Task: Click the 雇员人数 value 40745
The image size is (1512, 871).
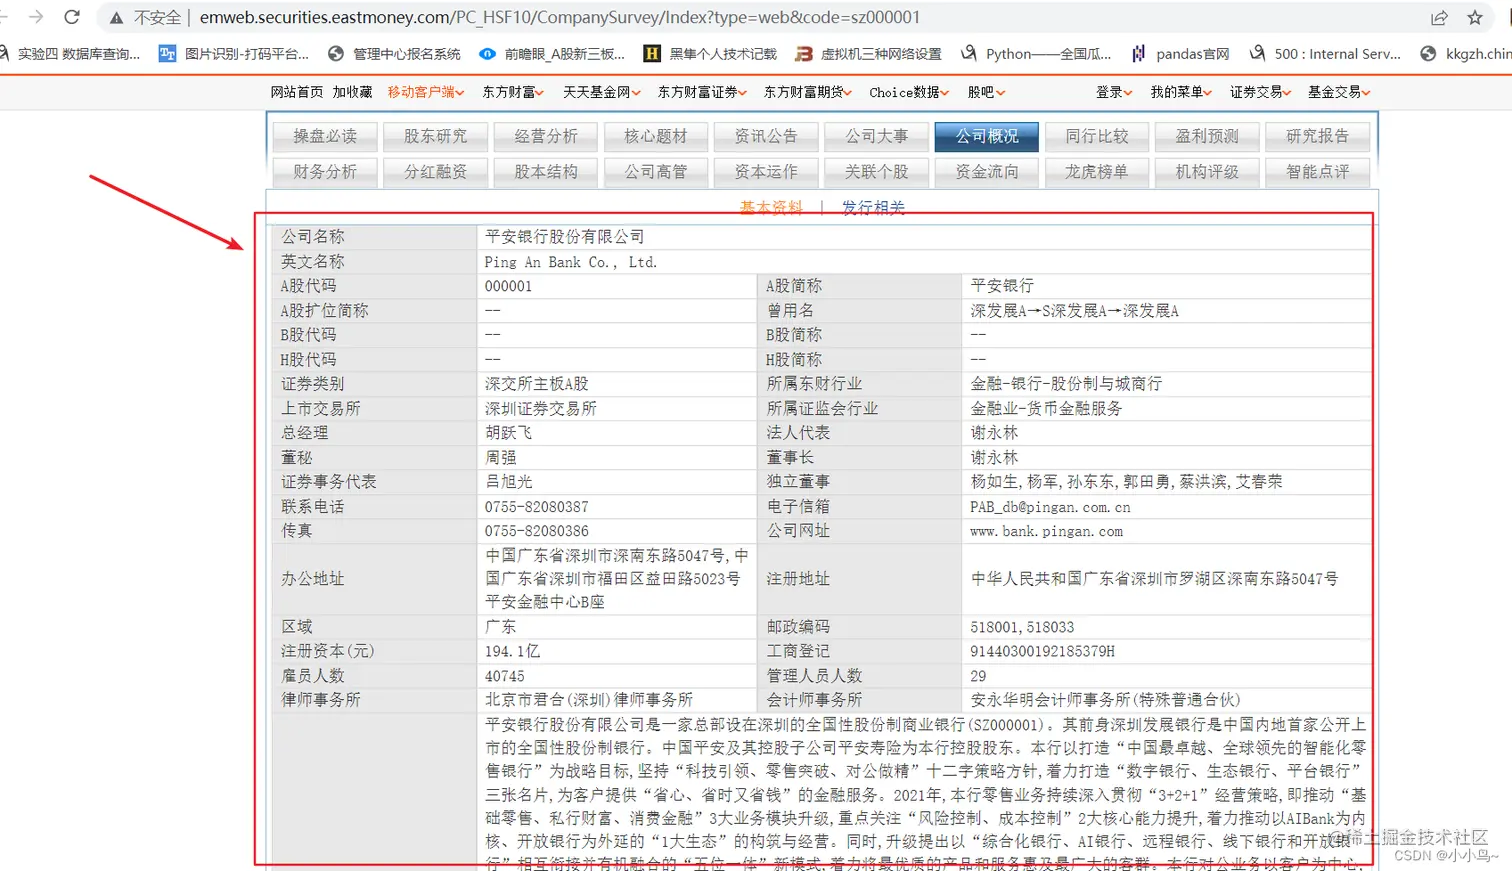Action: (x=505, y=676)
